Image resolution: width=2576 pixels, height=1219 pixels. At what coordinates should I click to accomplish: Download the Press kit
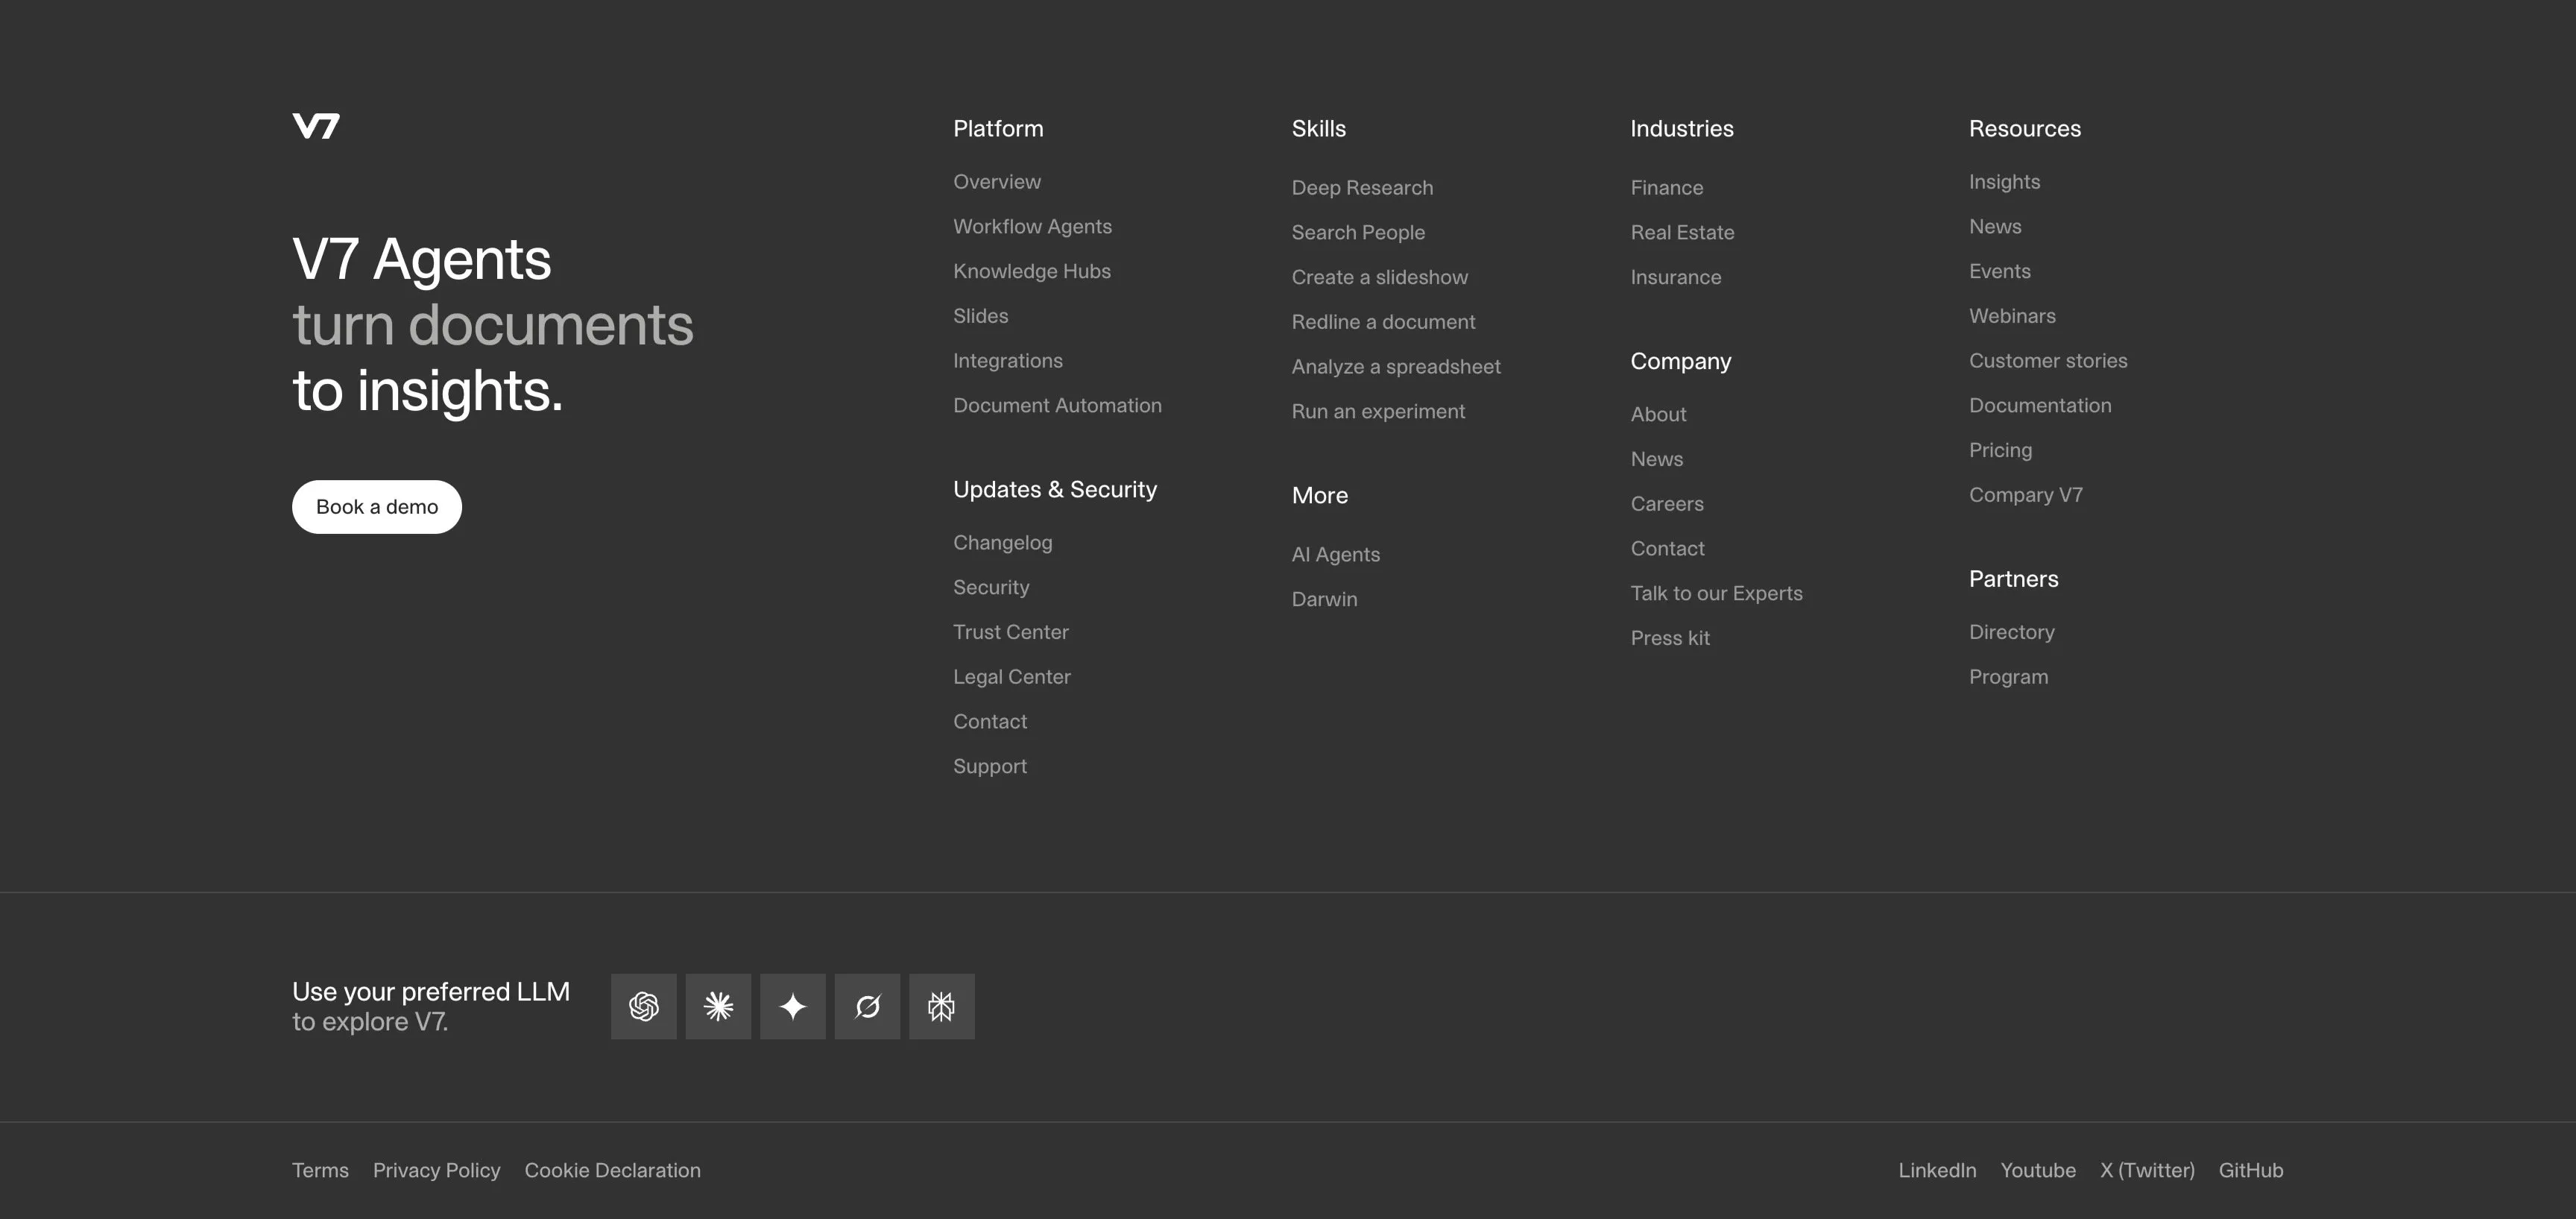1670,638
